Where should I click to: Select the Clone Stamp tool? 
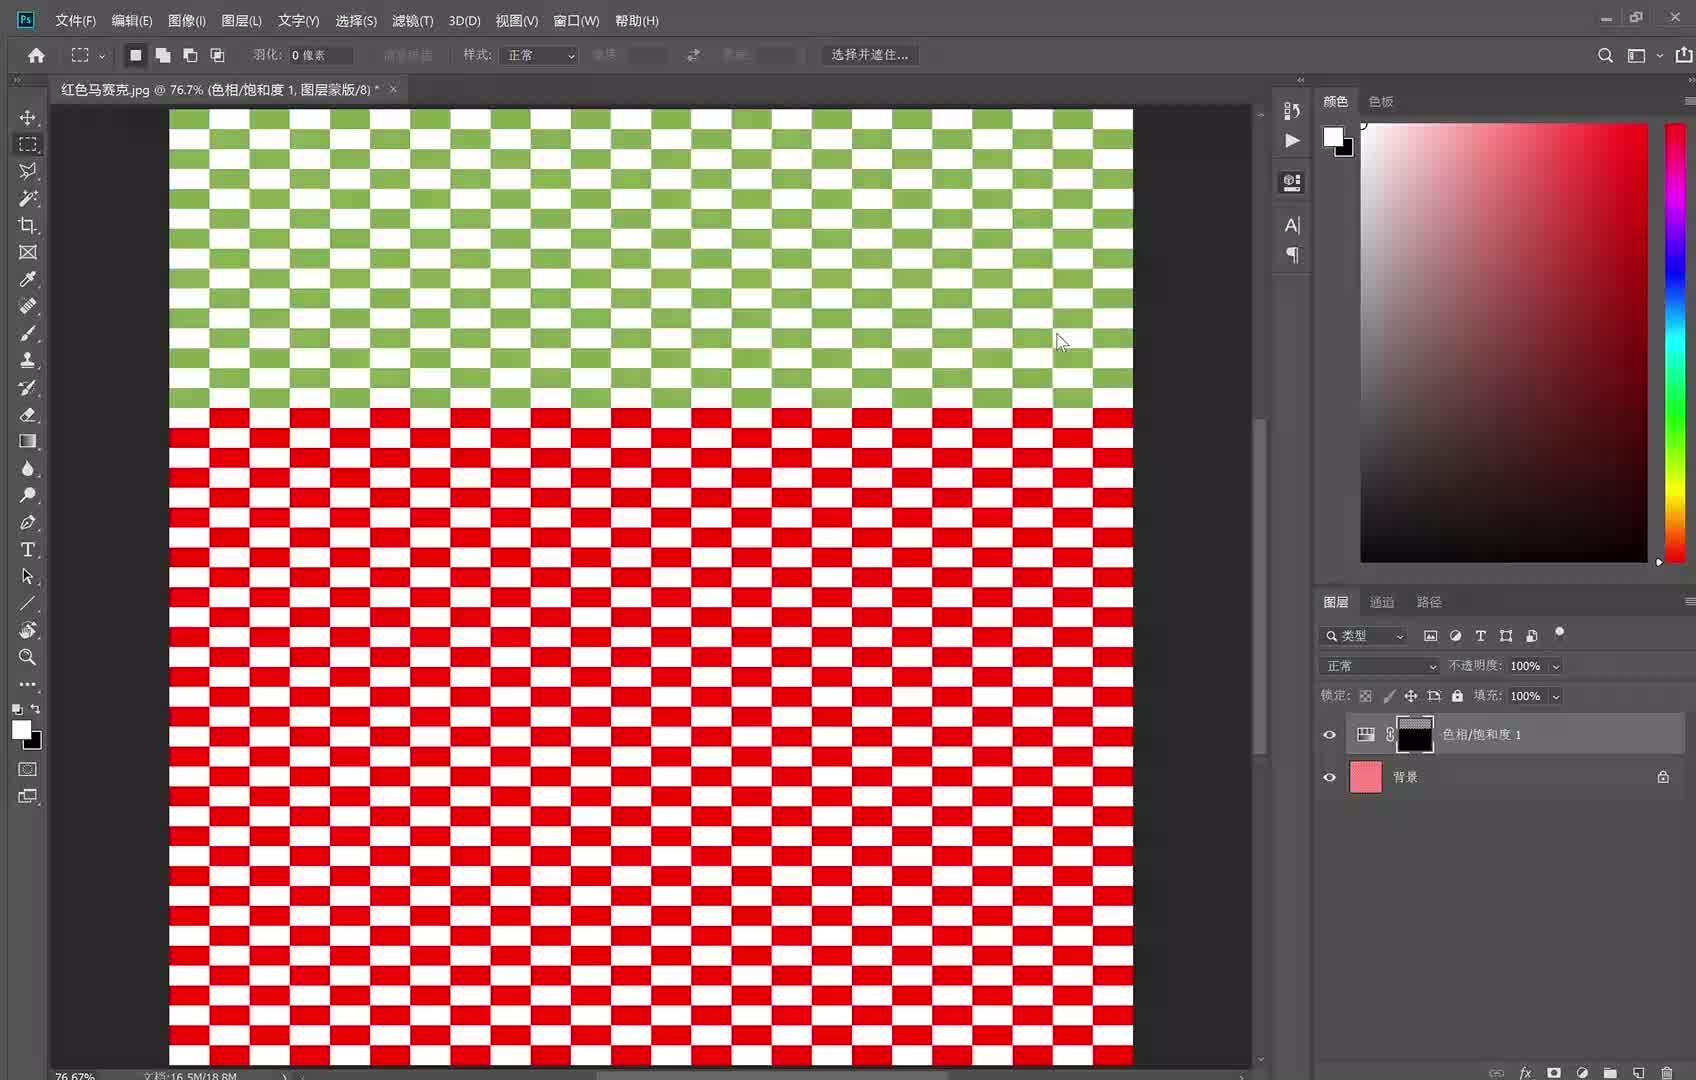click(27, 361)
